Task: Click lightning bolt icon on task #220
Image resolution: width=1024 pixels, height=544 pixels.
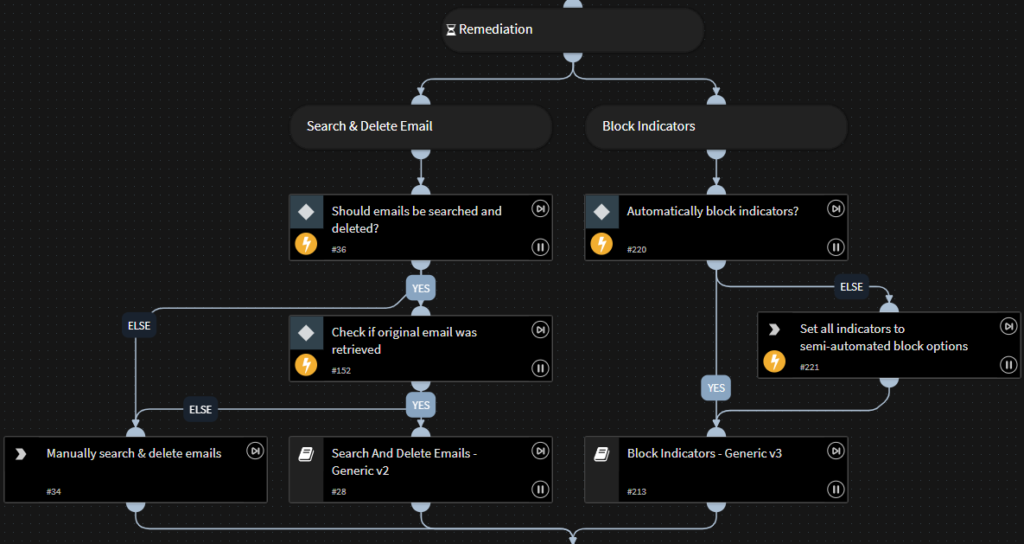Action: tap(601, 244)
